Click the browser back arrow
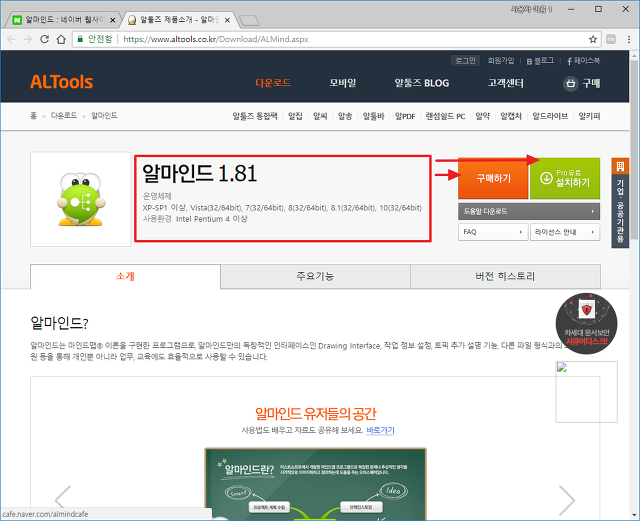Image resolution: width=640 pixels, height=521 pixels. (11, 39)
